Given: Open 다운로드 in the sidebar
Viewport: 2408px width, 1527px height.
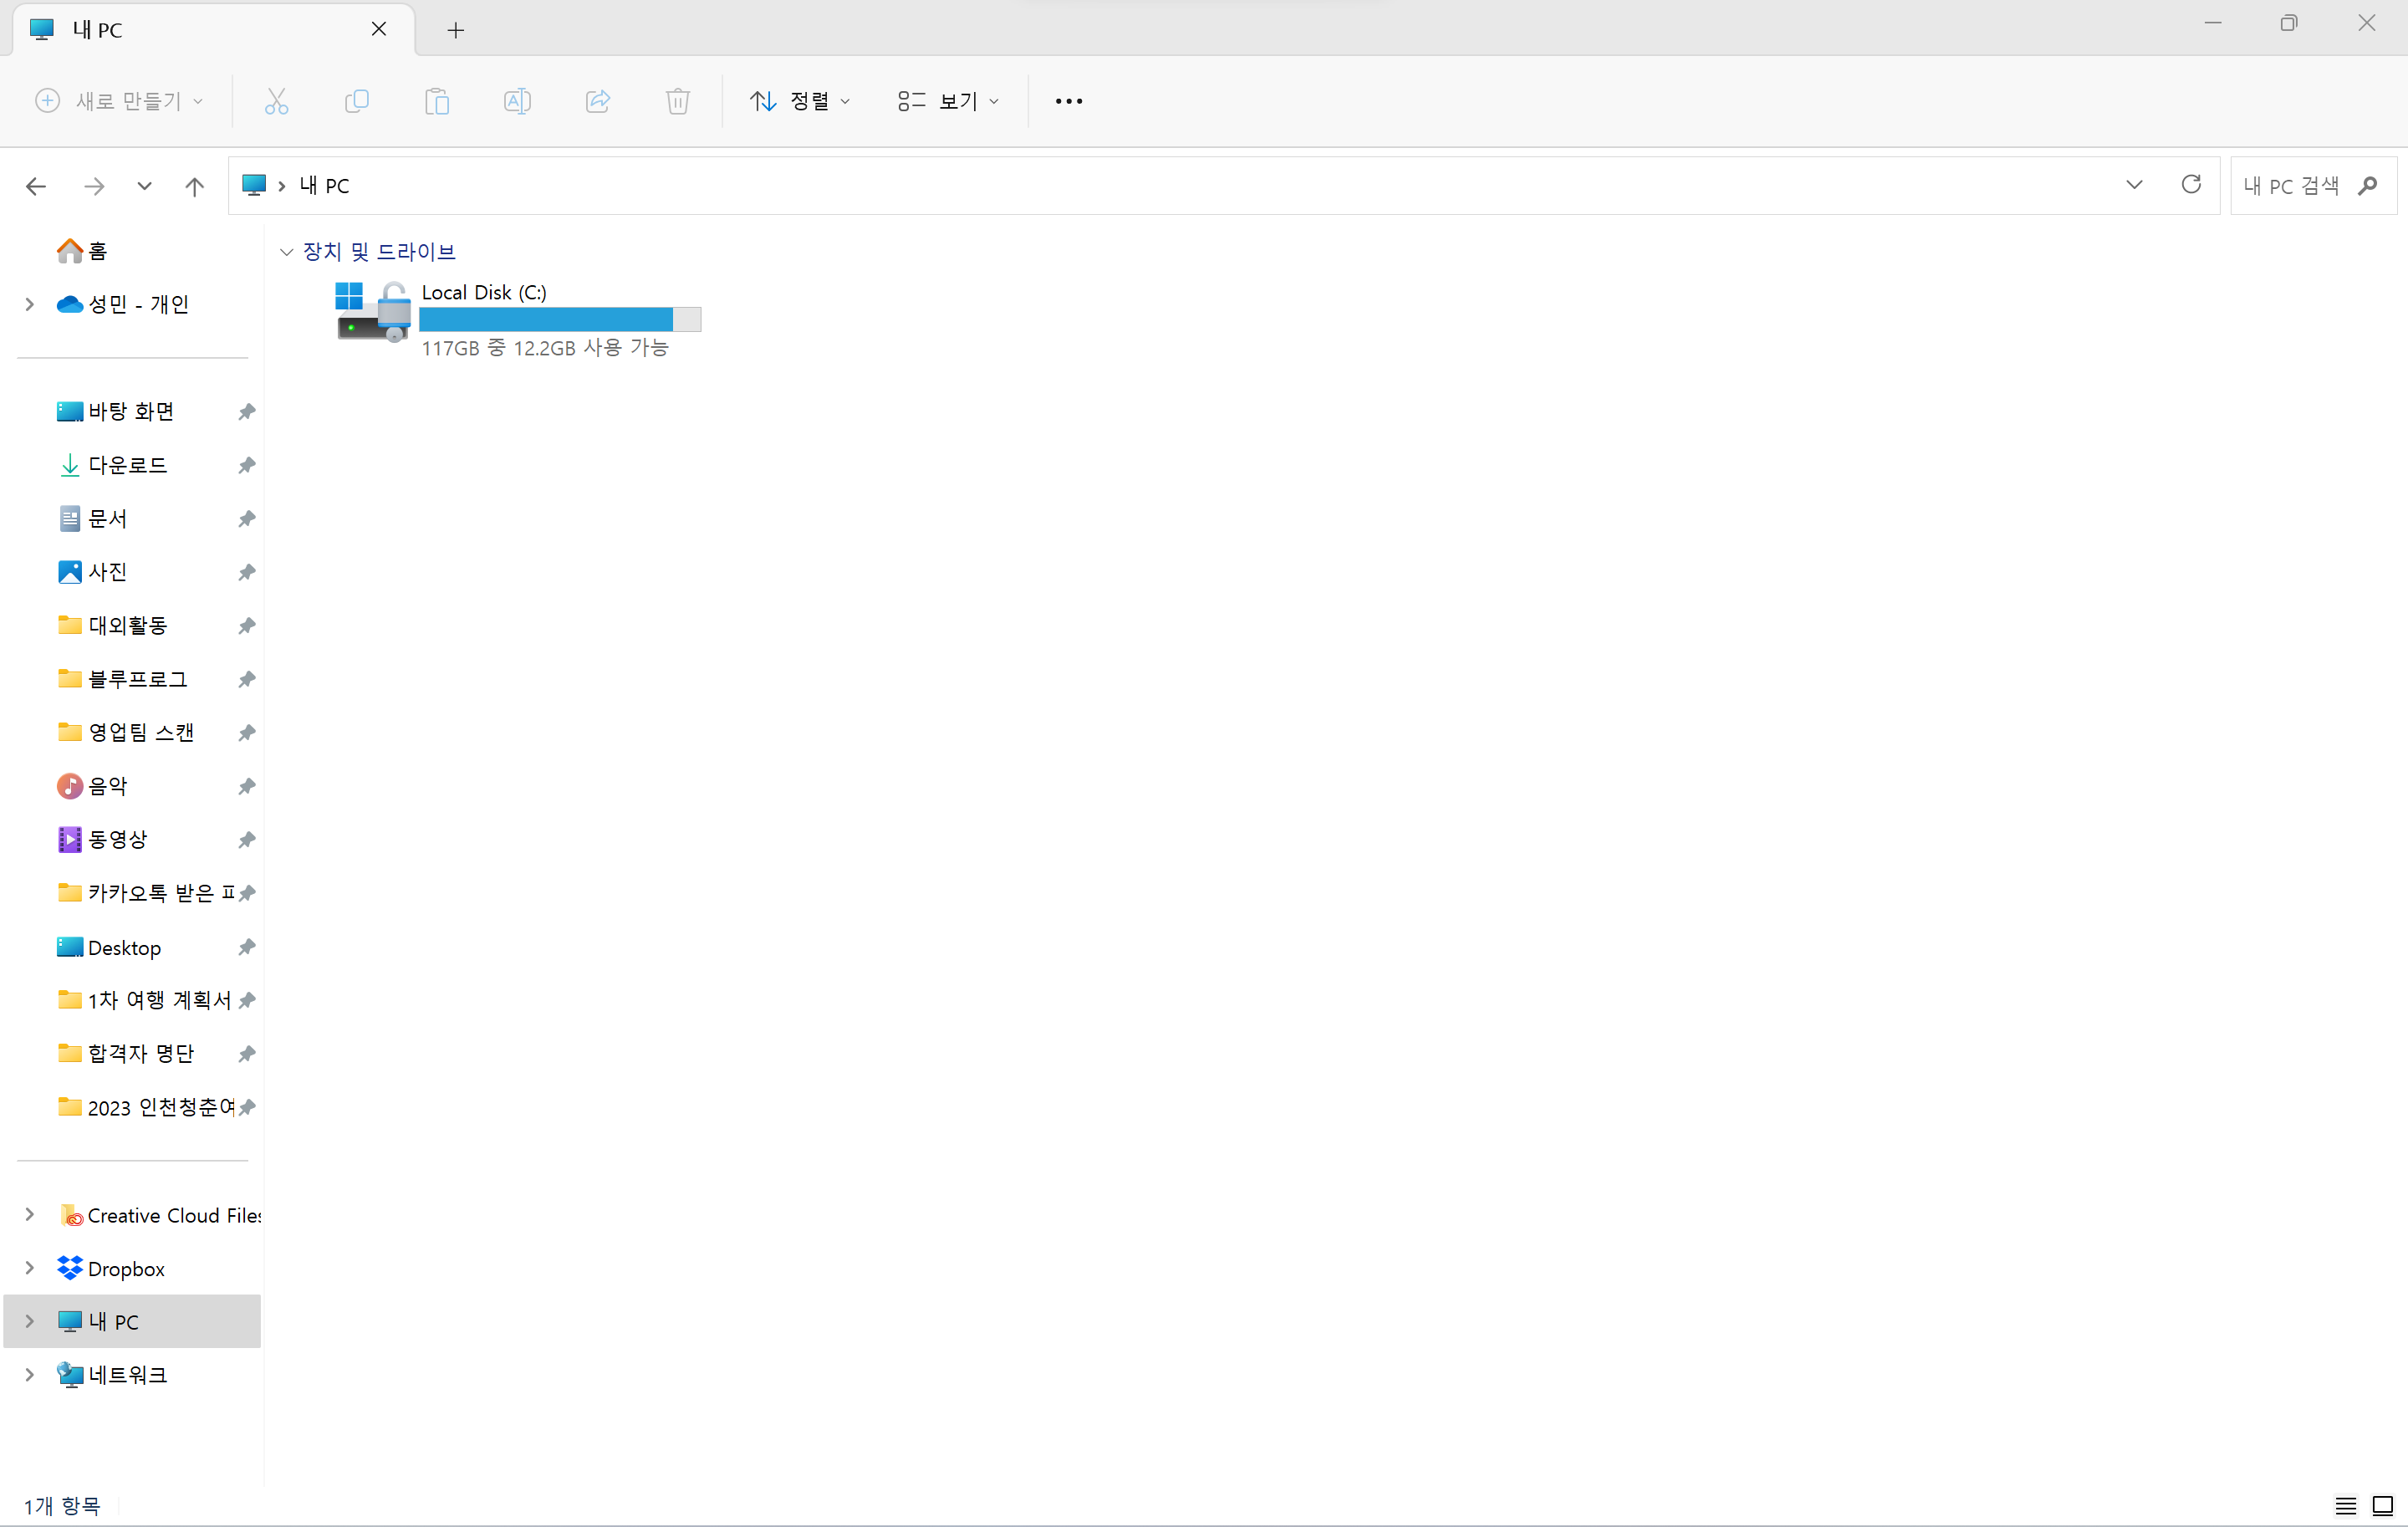Looking at the screenshot, I should tap(127, 465).
